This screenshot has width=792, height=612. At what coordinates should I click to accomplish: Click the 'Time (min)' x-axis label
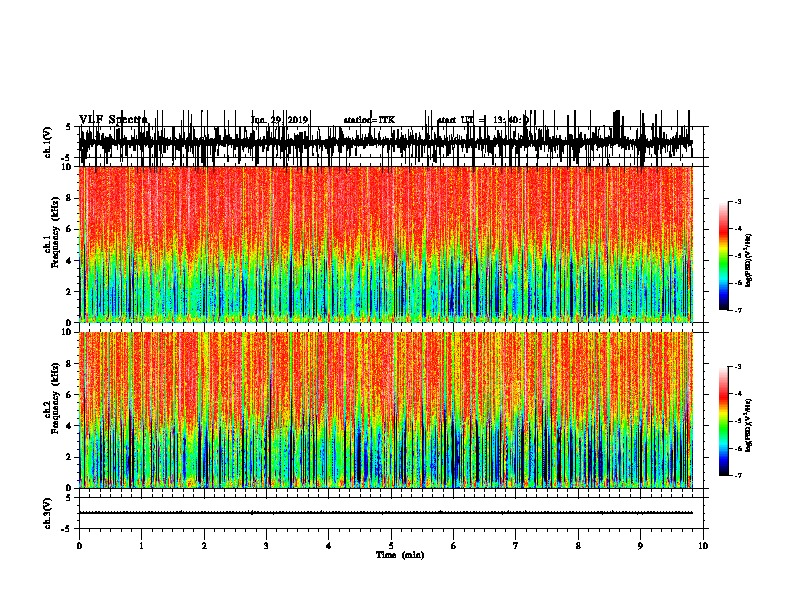tap(400, 555)
